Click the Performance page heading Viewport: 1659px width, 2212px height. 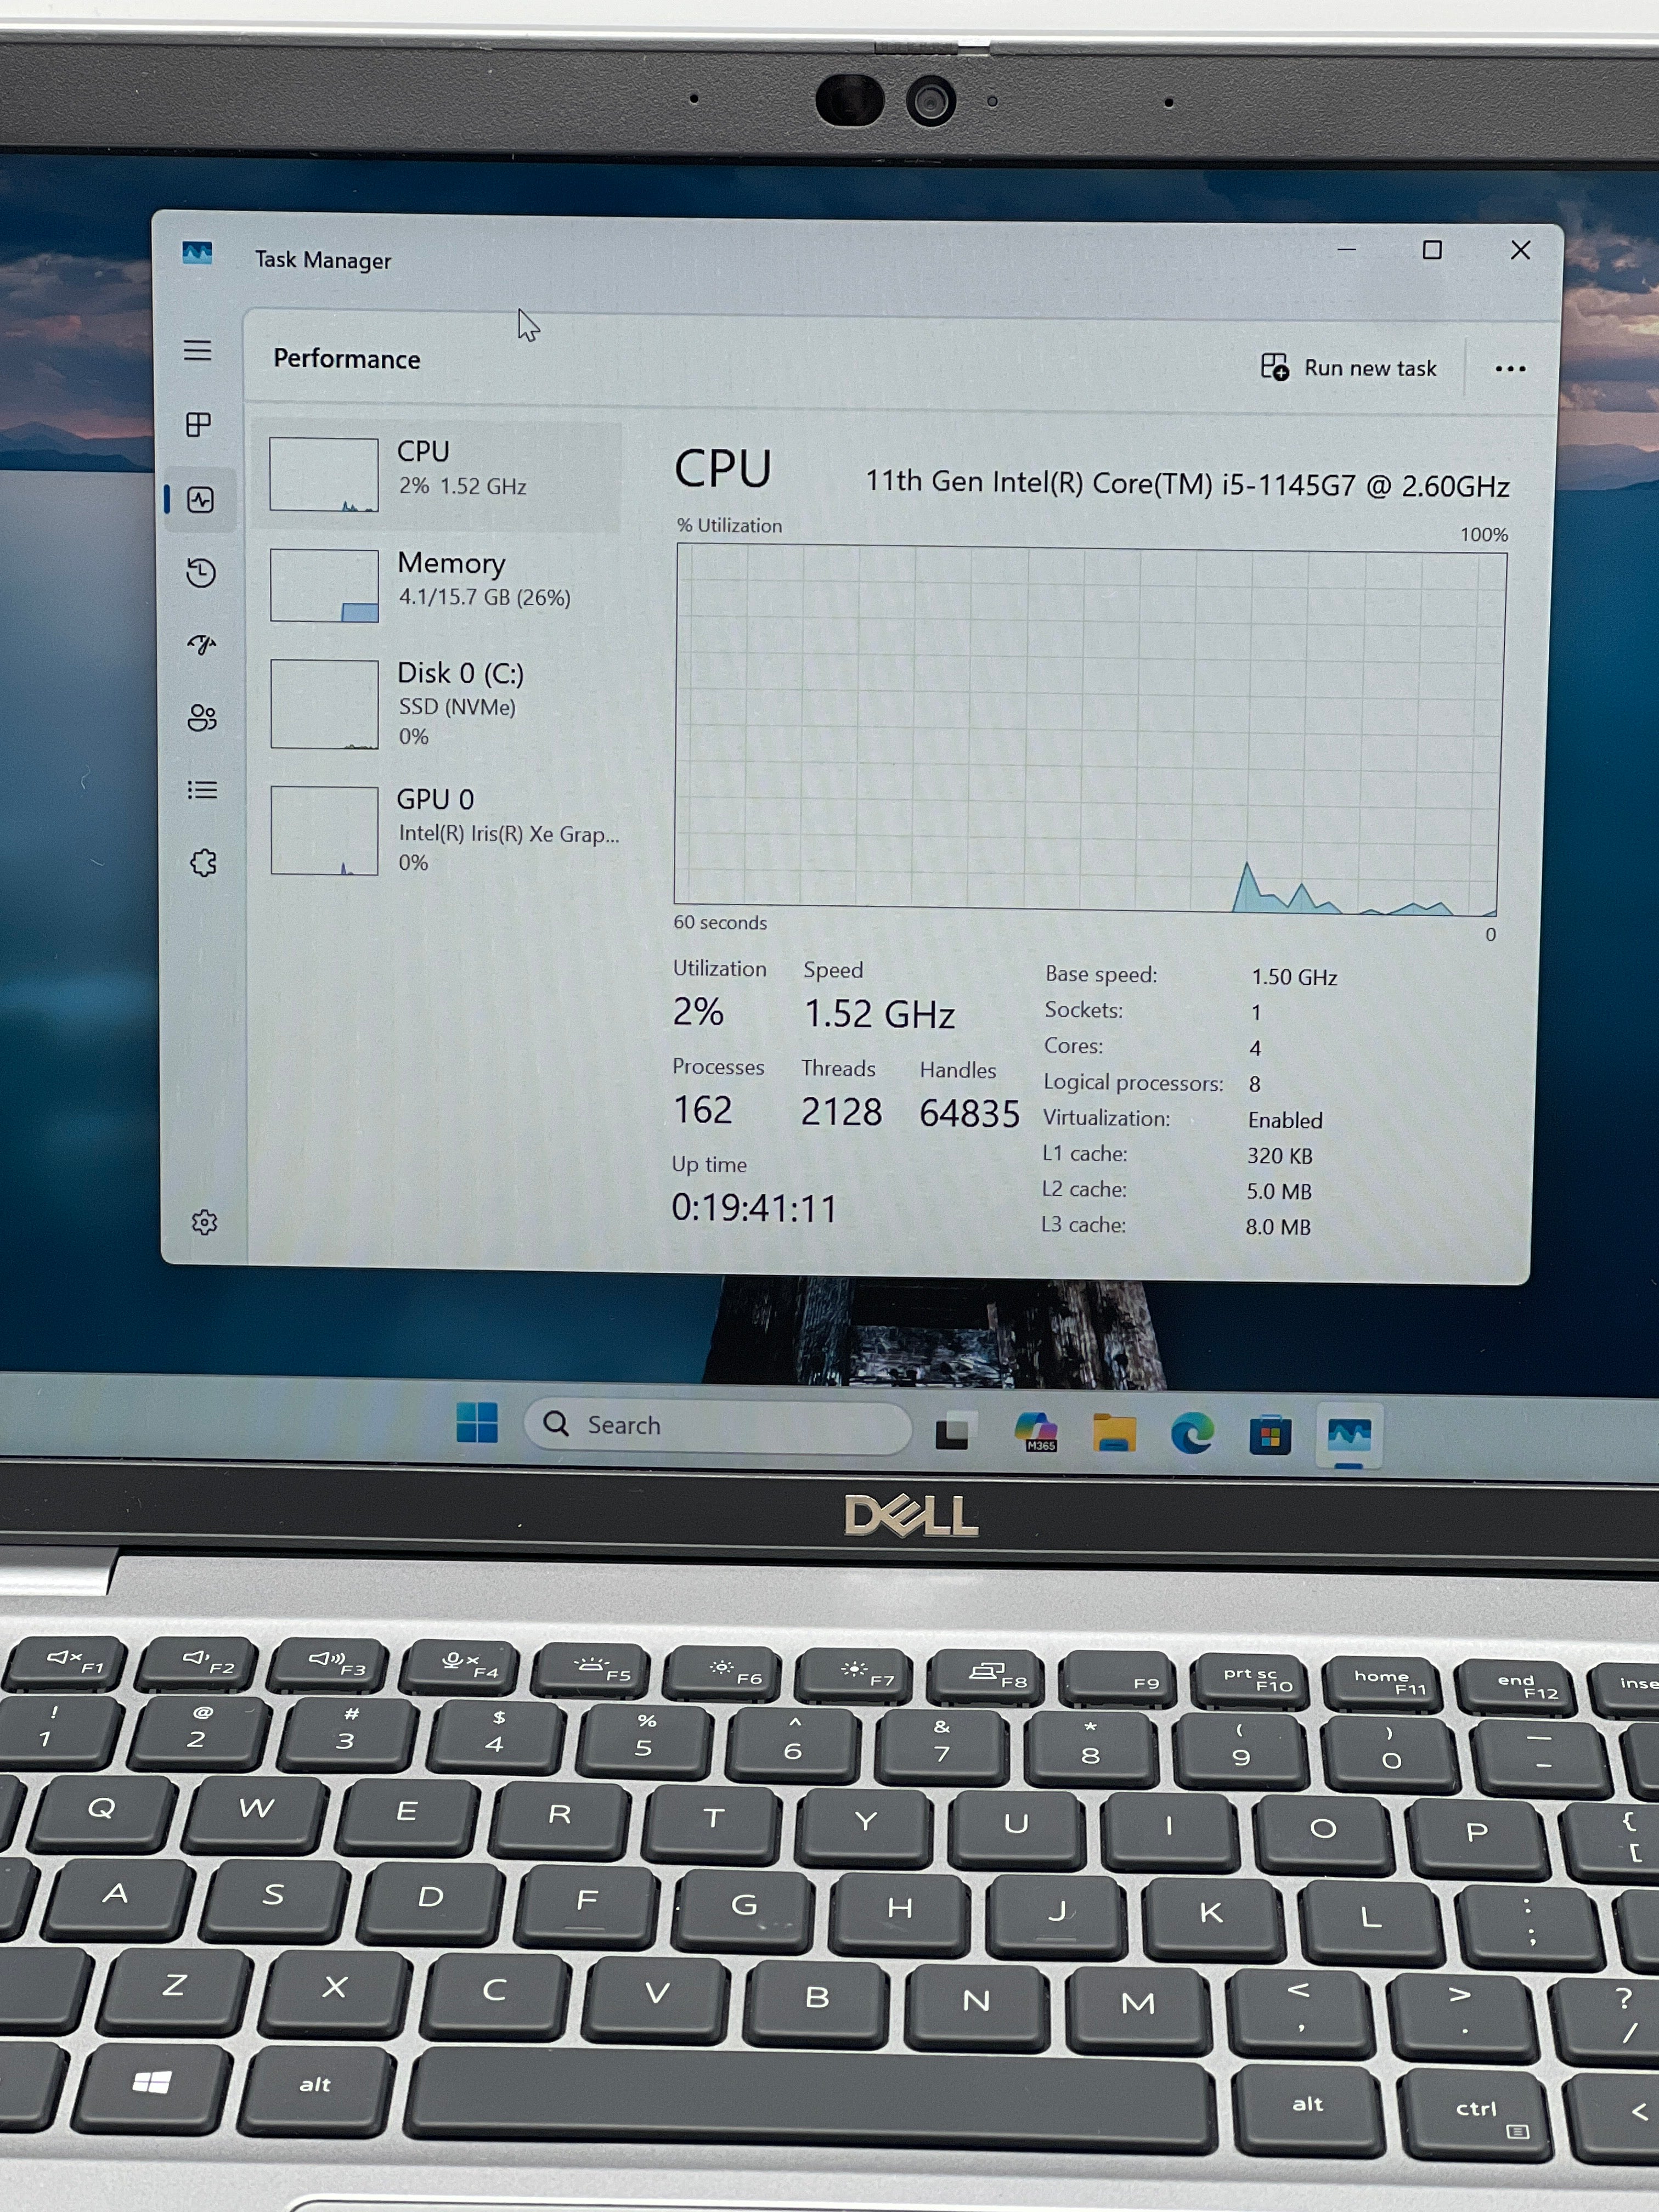347,359
